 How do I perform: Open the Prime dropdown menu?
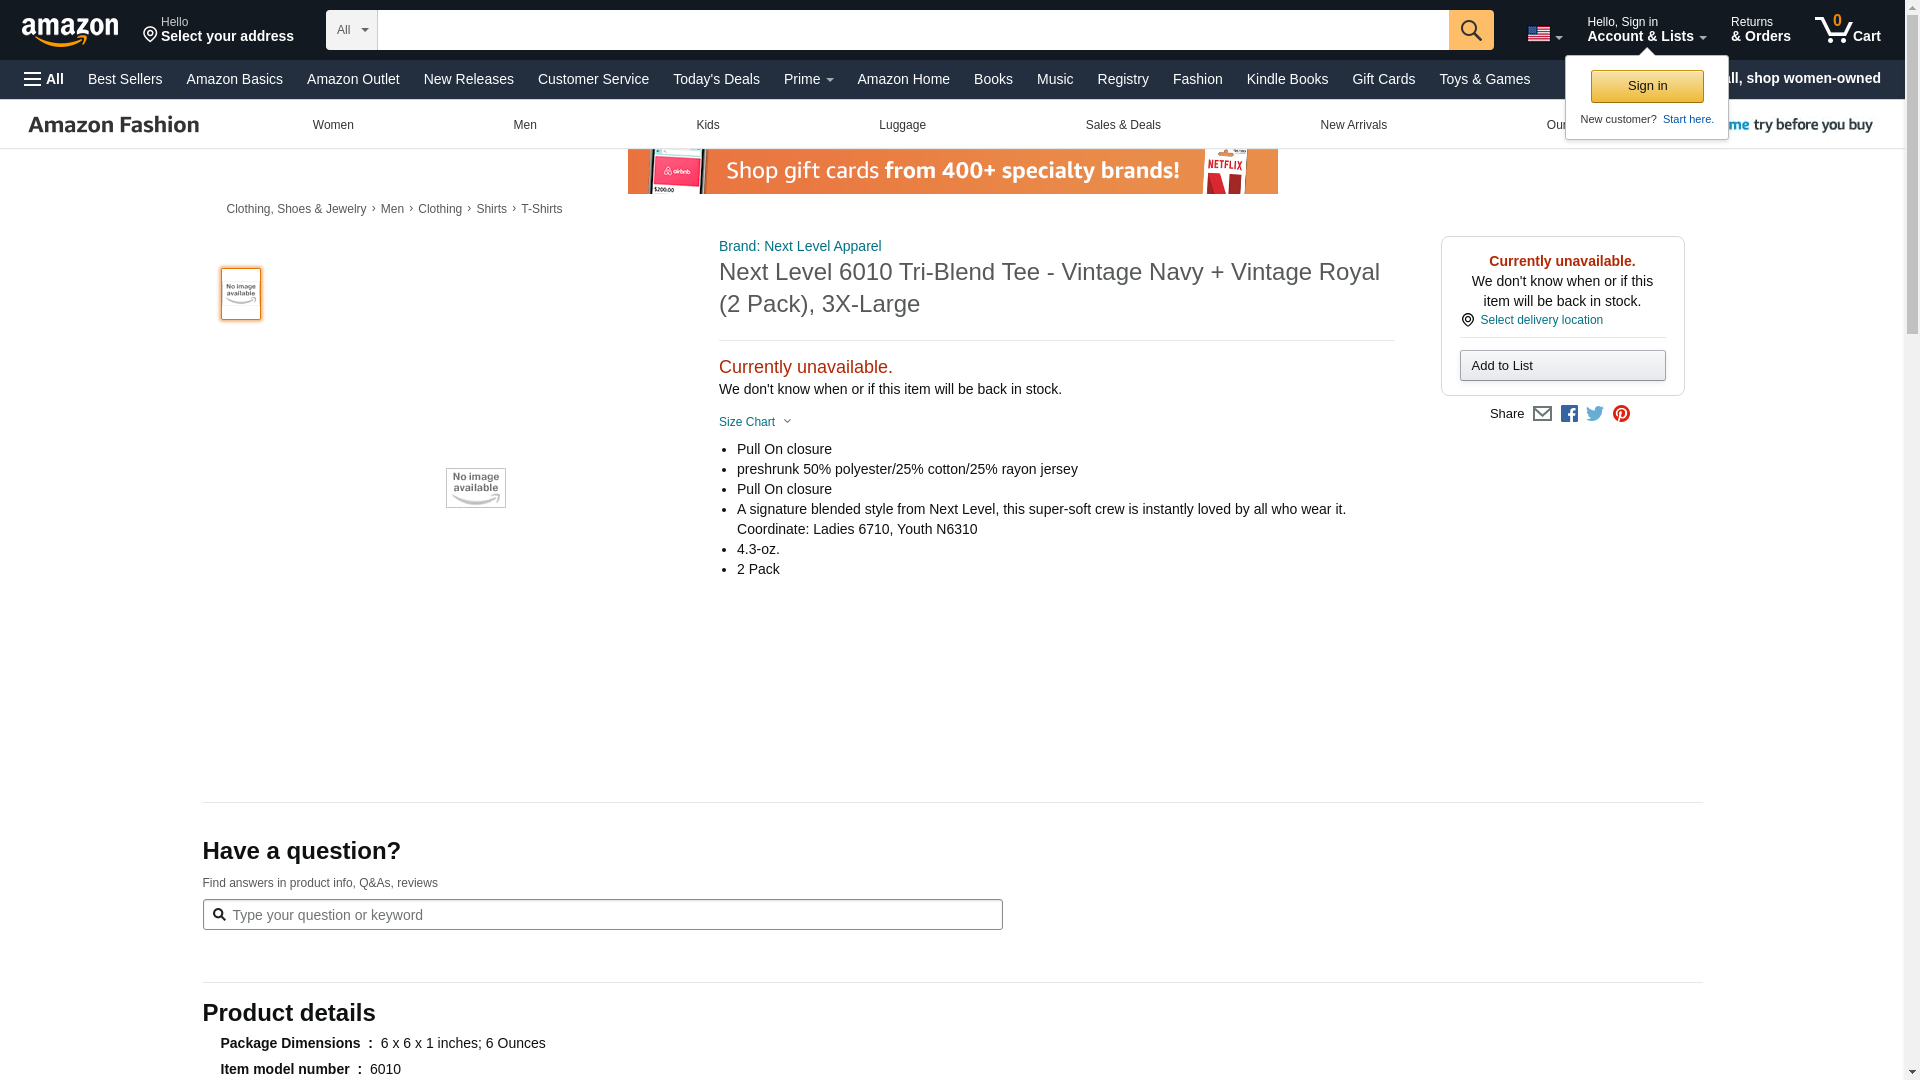coord(808,79)
